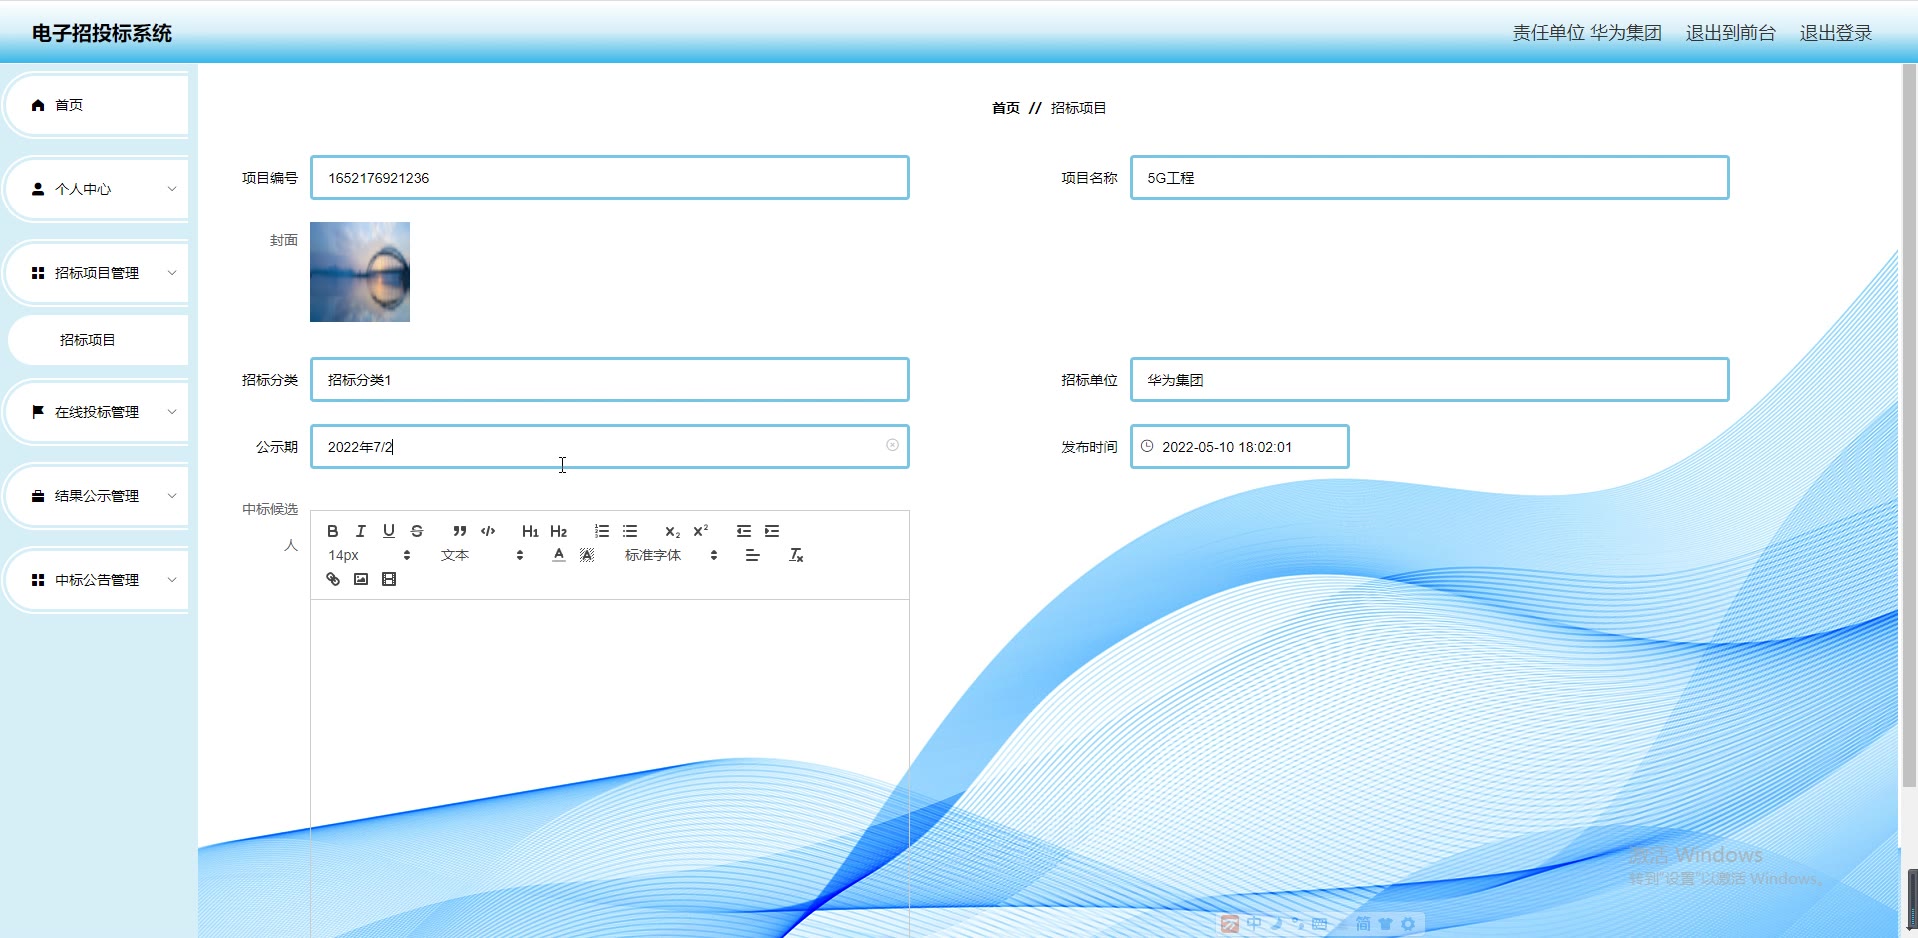The image size is (1918, 938).
Task: Toggle underline formatting in the editor
Action: point(389,531)
